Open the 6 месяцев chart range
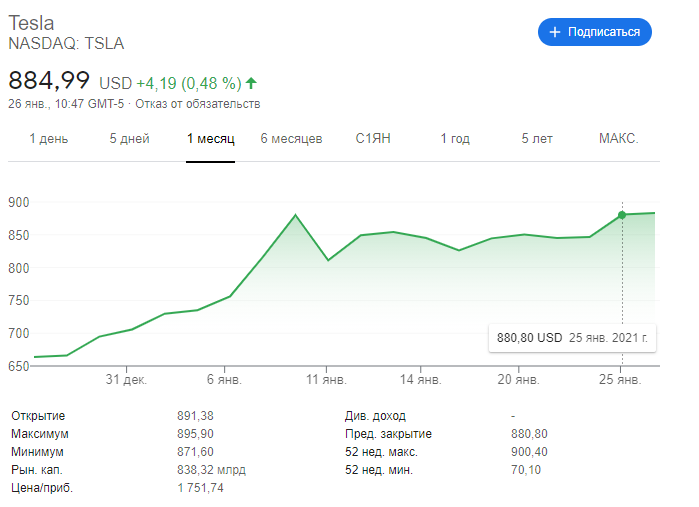Image resolution: width=699 pixels, height=507 pixels. pos(291,139)
